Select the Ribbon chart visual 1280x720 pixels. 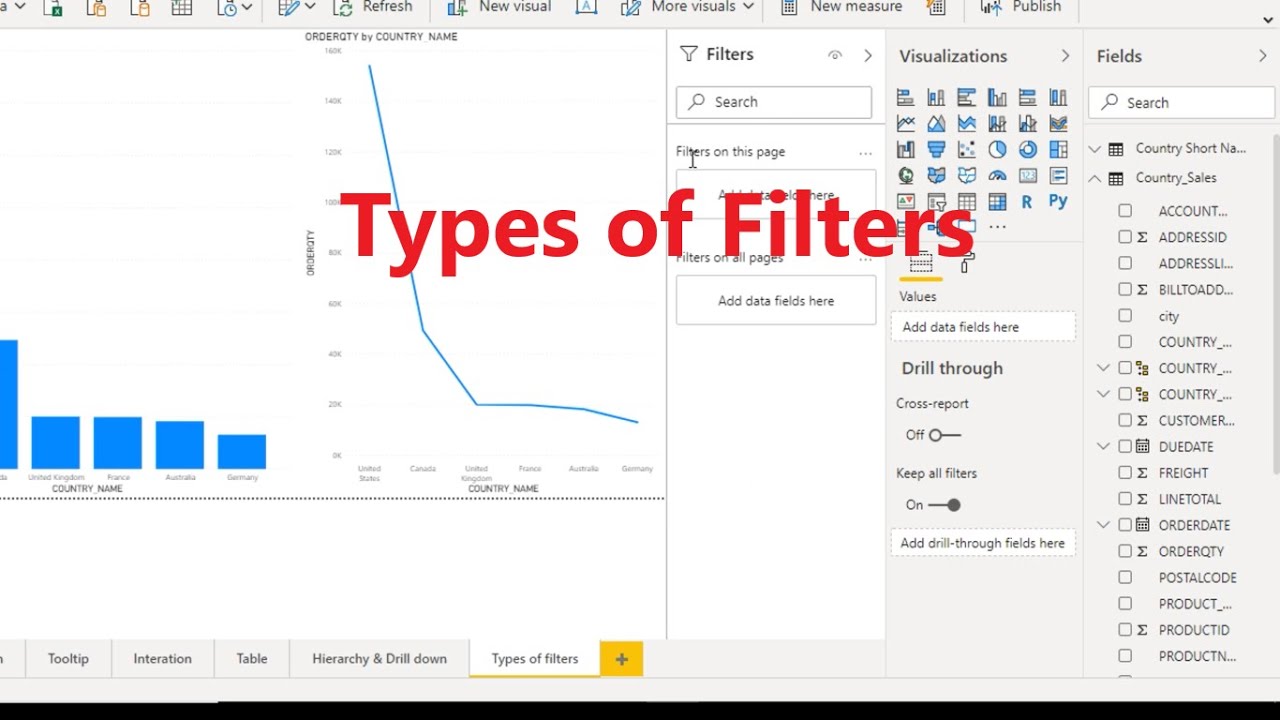click(1058, 123)
